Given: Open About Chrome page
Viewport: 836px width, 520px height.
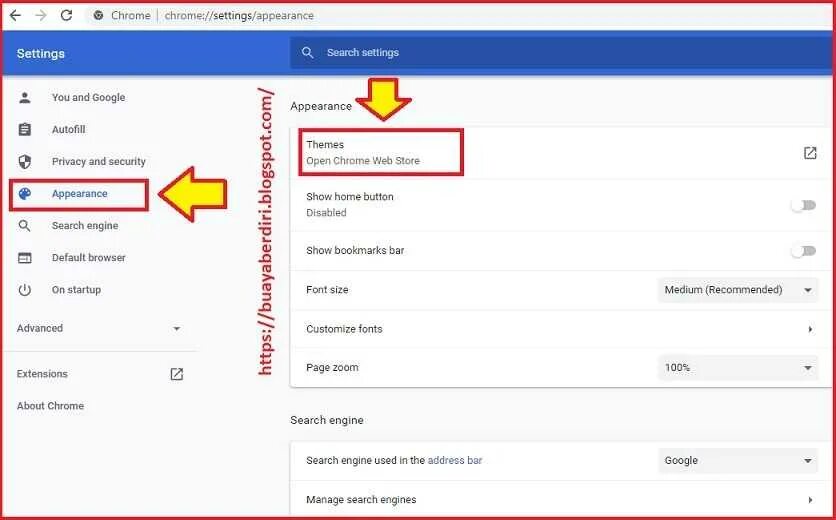Looking at the screenshot, I should (x=50, y=406).
